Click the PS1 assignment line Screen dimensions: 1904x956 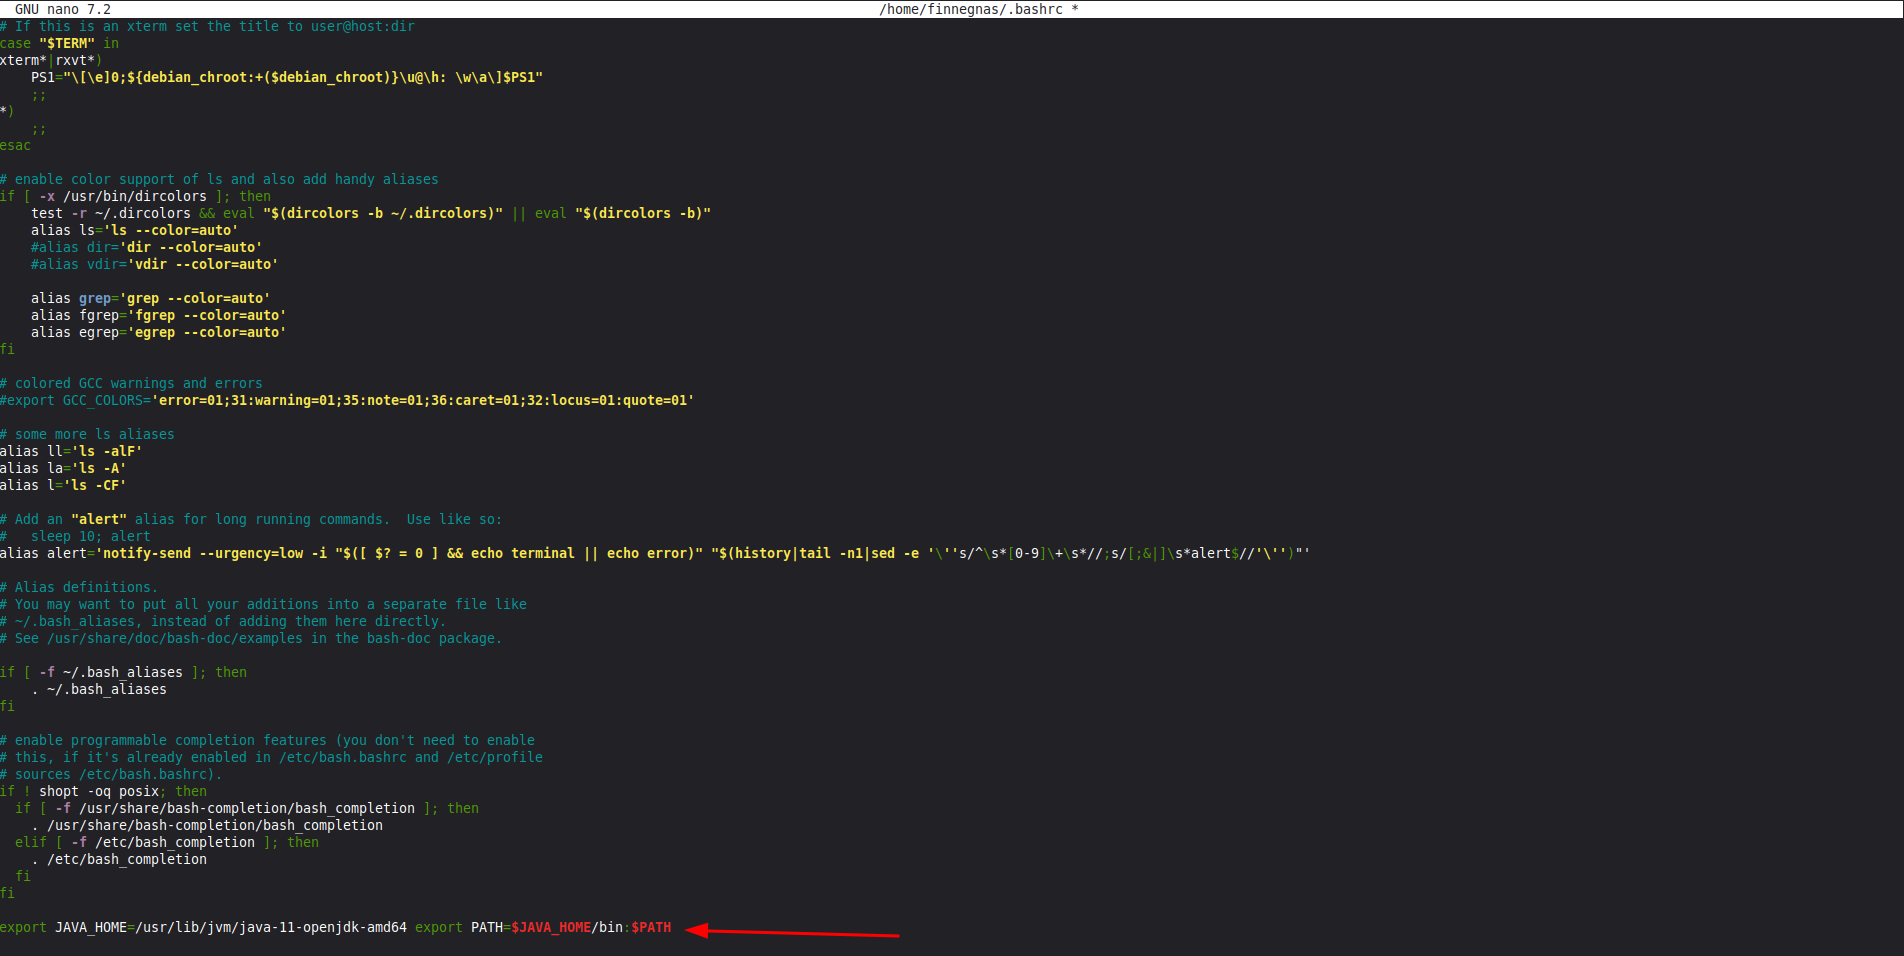pyautogui.click(x=286, y=77)
